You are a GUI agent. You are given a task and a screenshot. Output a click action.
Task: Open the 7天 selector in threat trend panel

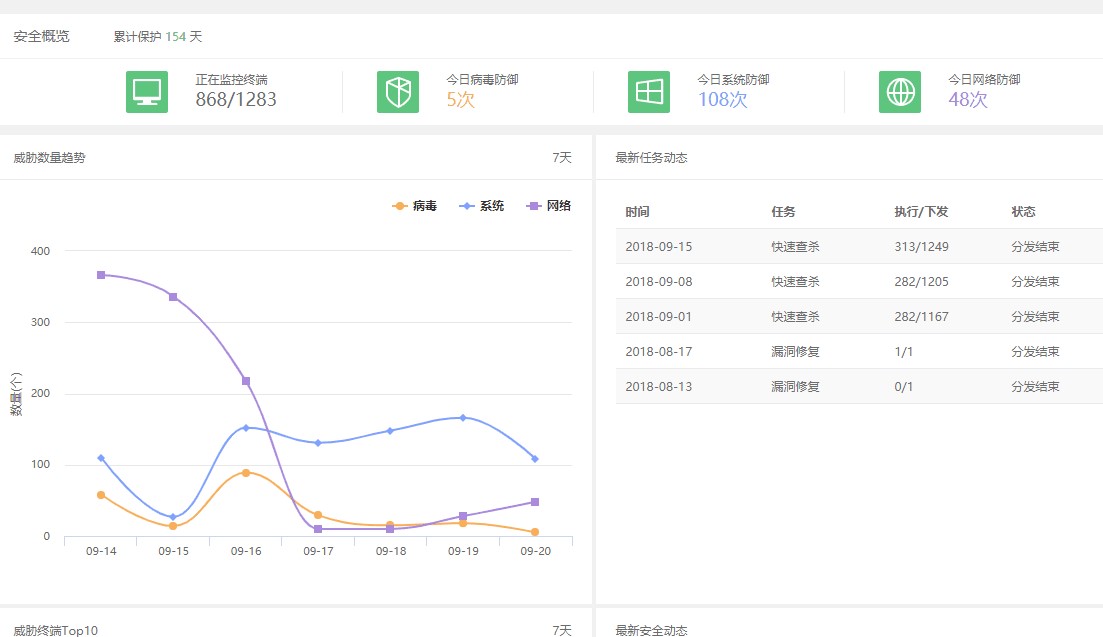(x=562, y=157)
